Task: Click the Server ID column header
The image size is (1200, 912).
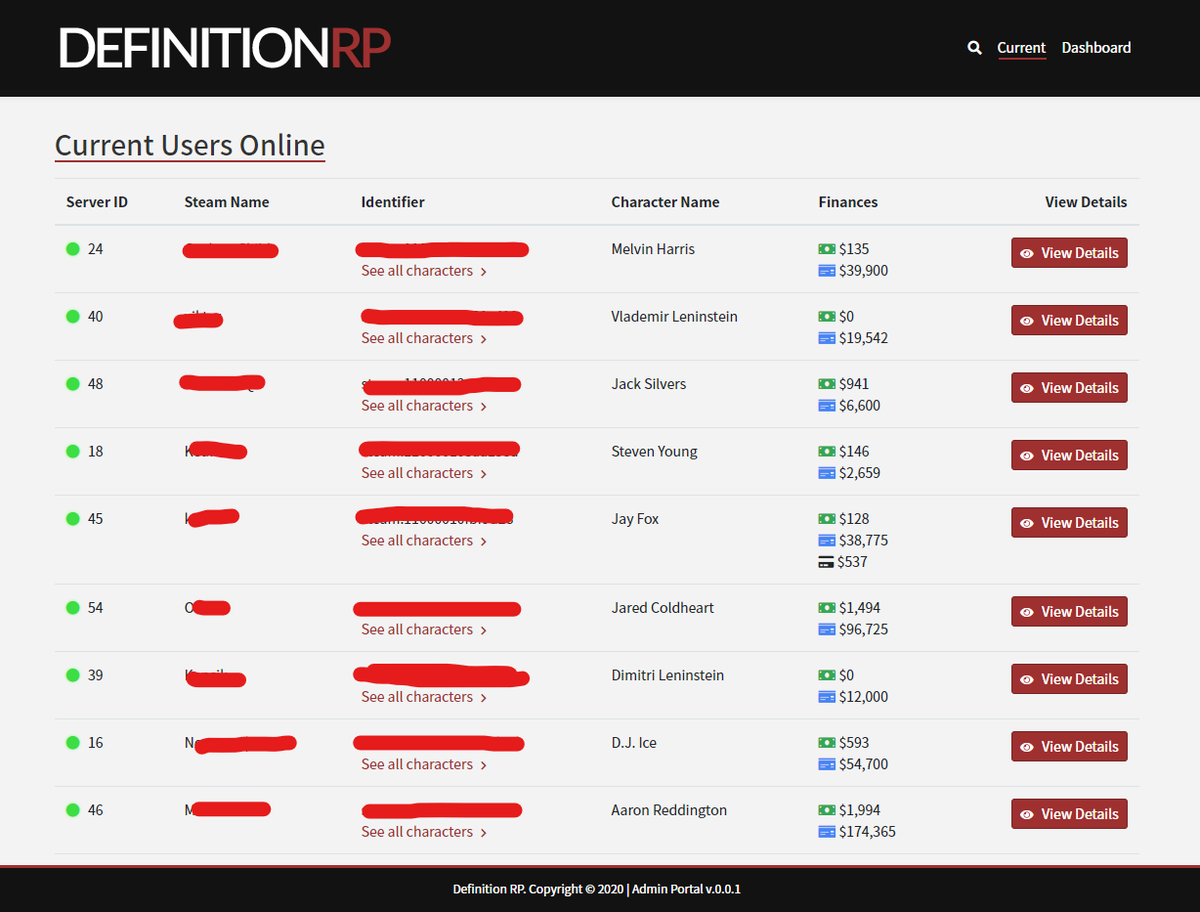Action: pyautogui.click(x=97, y=202)
